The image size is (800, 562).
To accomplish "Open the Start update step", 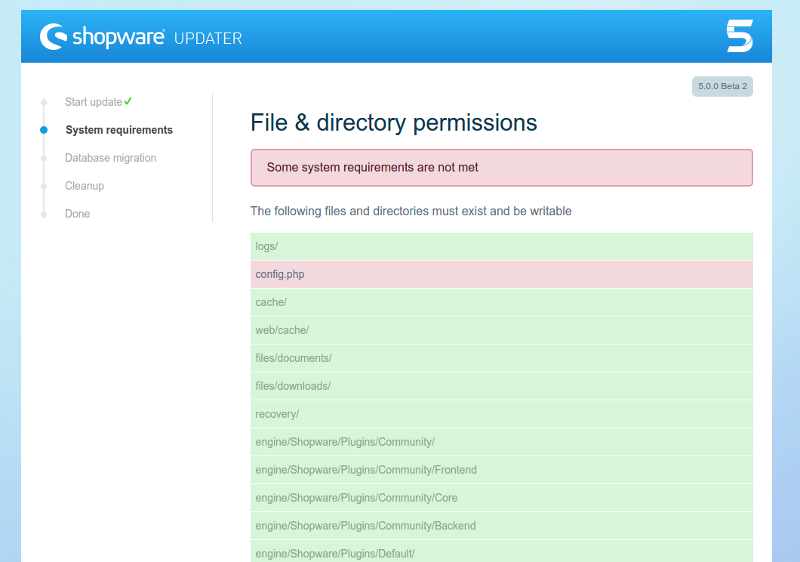I will coord(93,102).
